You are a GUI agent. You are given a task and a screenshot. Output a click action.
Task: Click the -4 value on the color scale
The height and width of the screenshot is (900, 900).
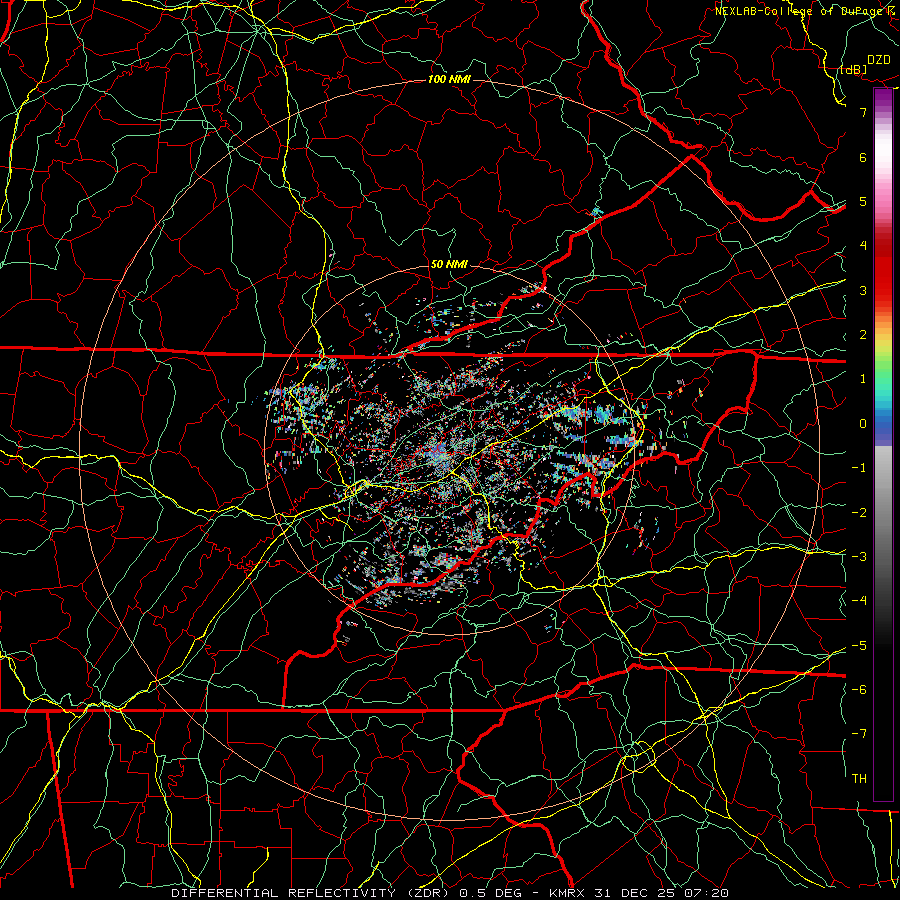tap(859, 601)
